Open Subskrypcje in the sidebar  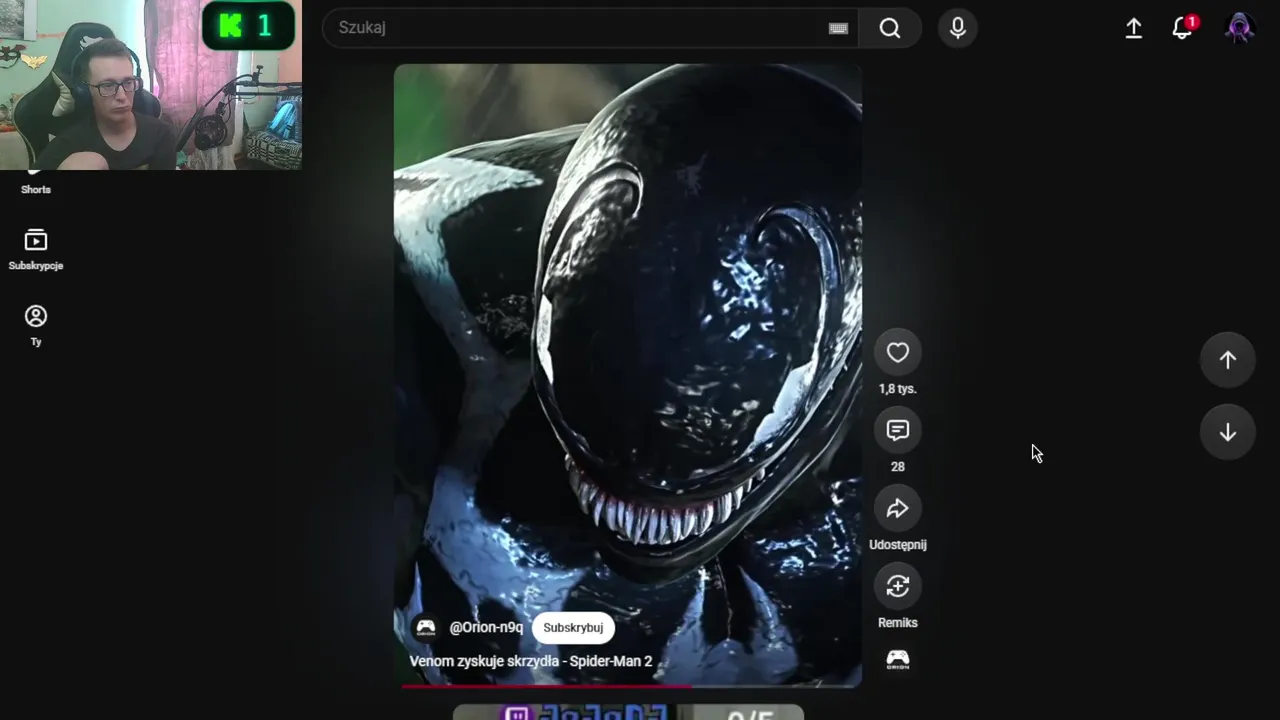pos(36,250)
